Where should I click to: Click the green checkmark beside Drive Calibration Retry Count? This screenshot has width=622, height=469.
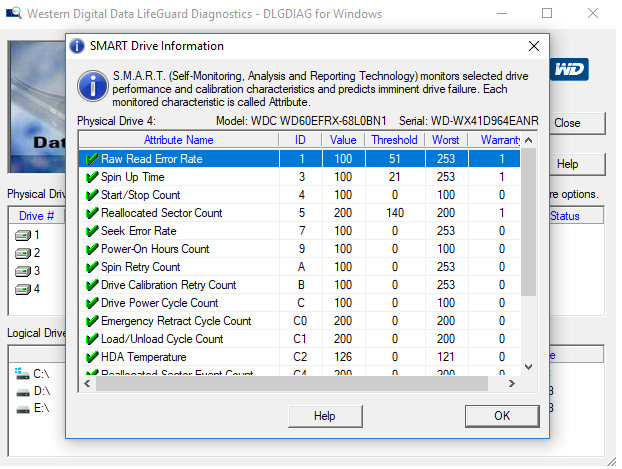[92, 285]
